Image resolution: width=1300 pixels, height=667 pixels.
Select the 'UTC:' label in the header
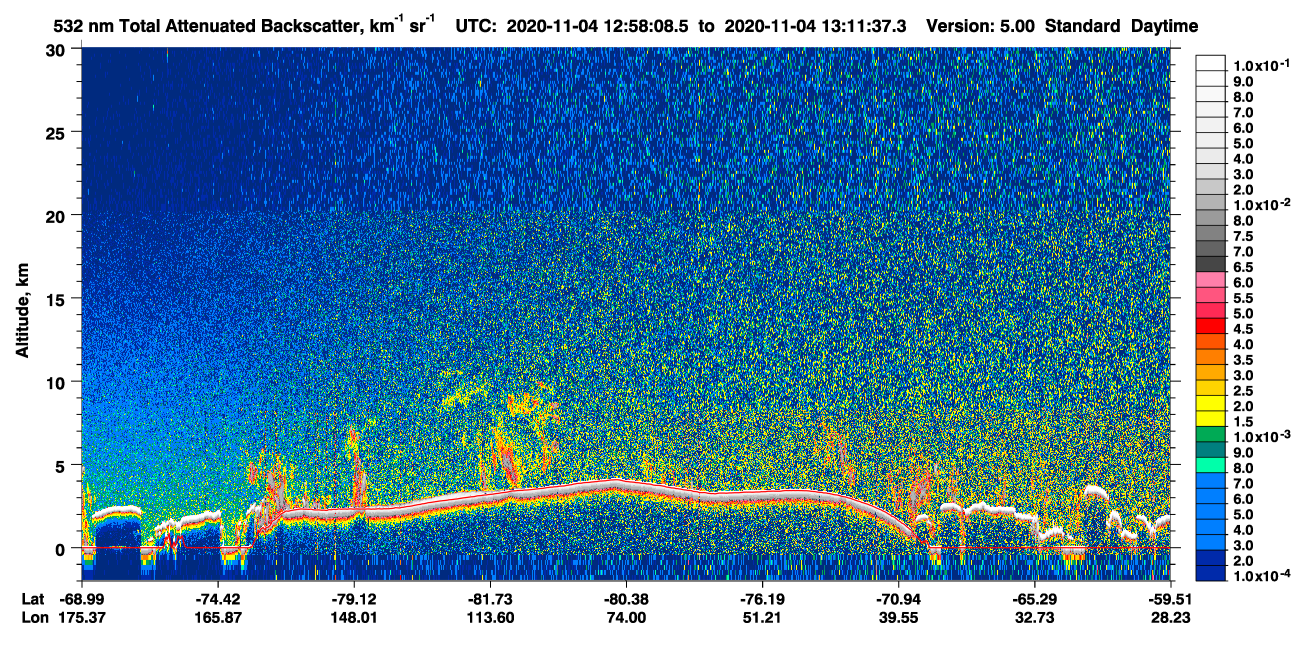pyautogui.click(x=476, y=26)
